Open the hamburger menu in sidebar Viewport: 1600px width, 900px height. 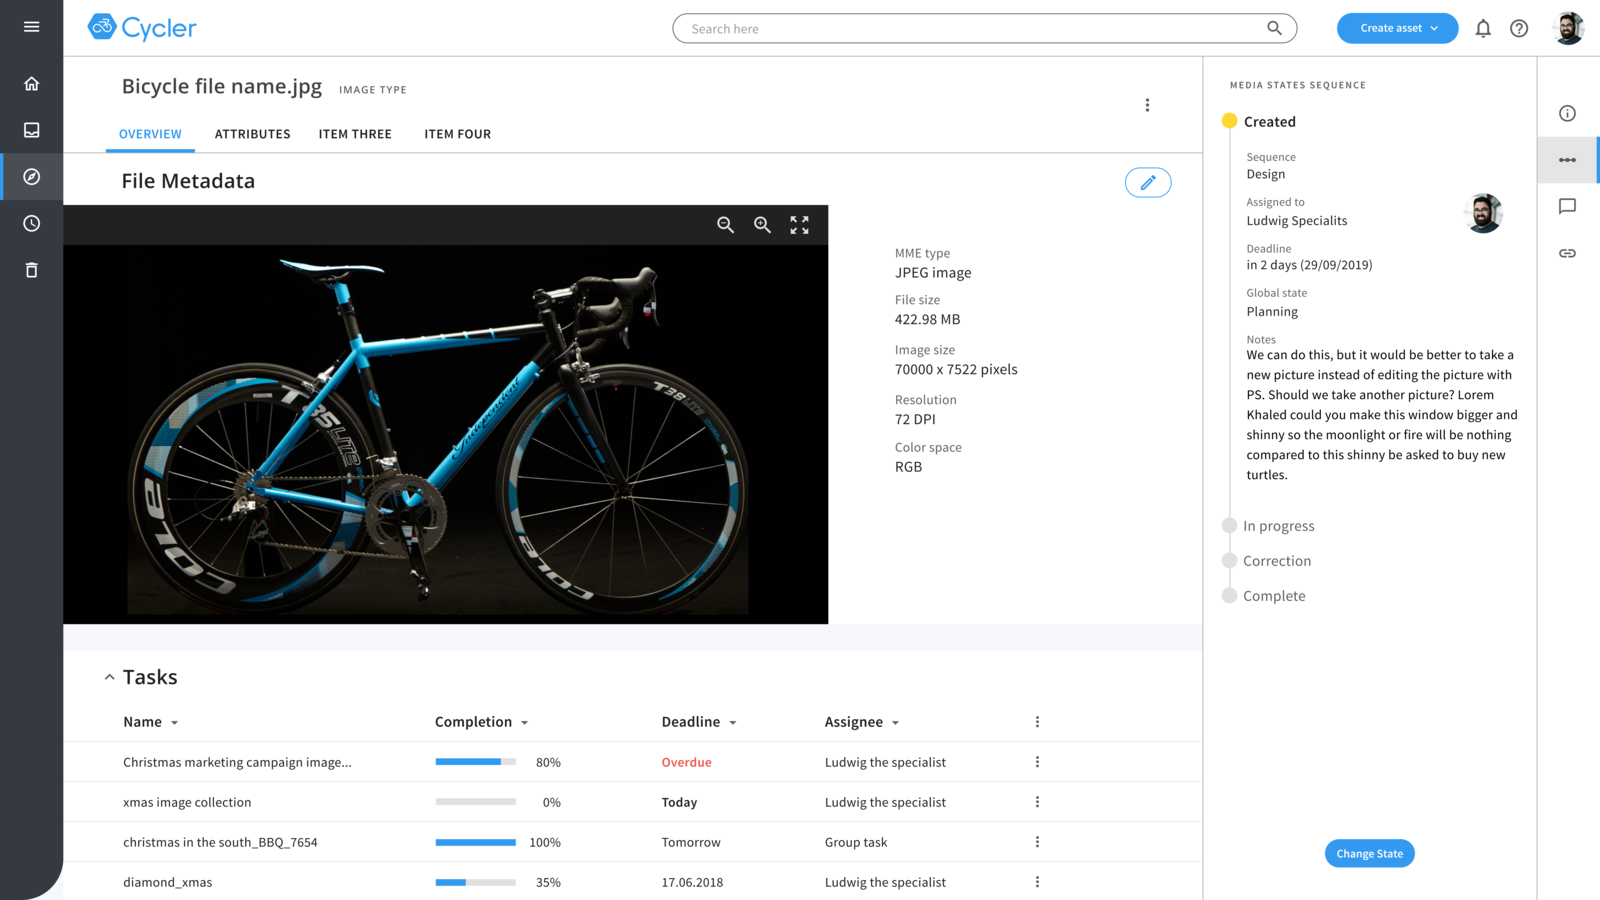[x=31, y=27]
